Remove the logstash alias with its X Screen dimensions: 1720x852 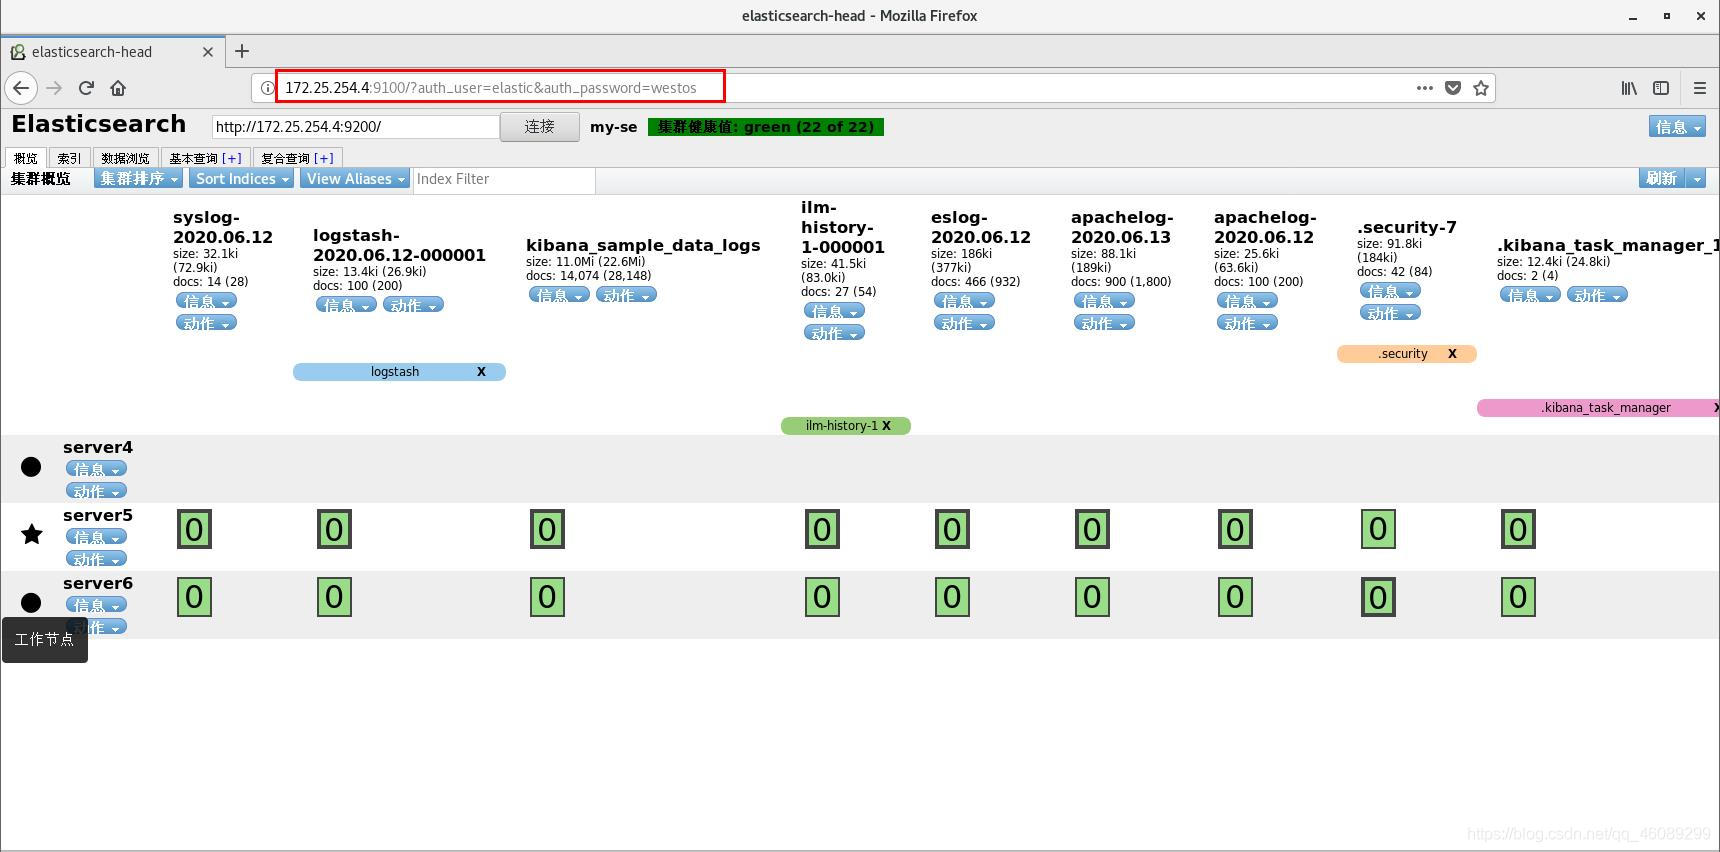pos(481,372)
